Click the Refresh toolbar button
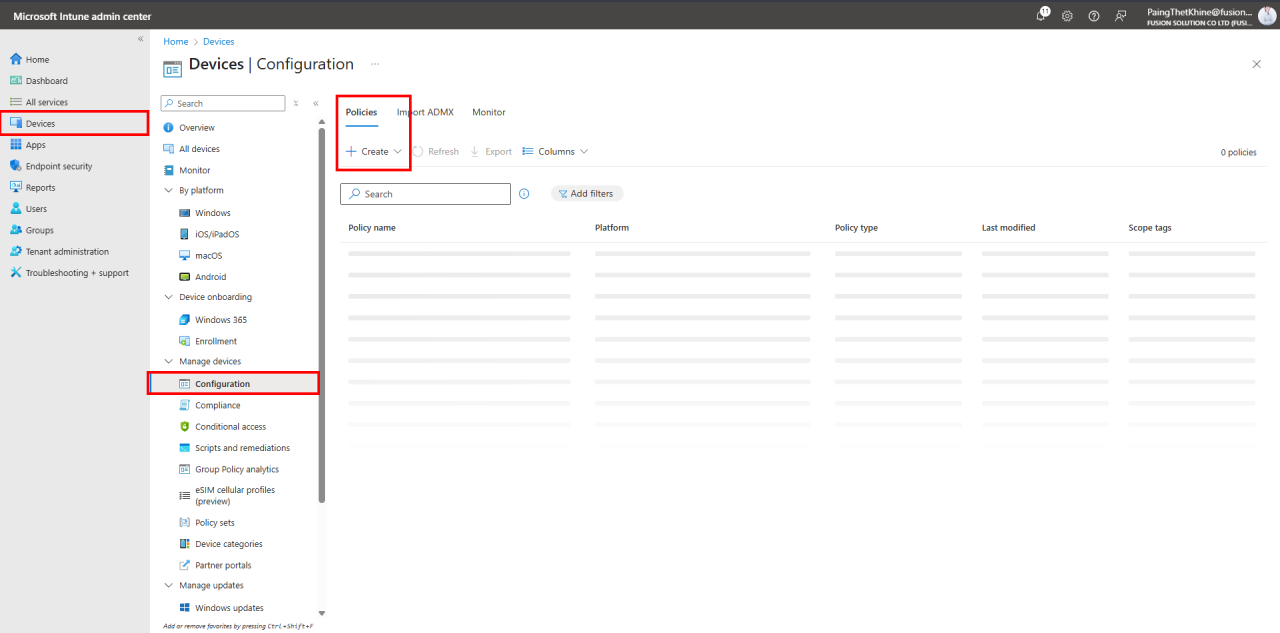The width and height of the screenshot is (1280, 633). 436,152
